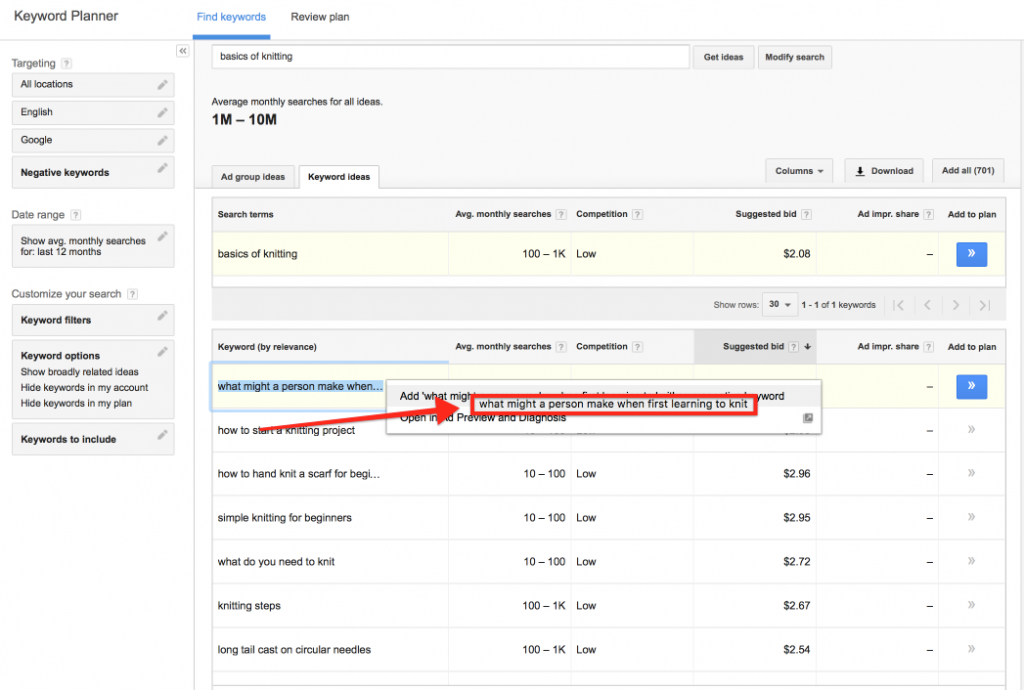Open help for Ad impr. share in keyword table
This screenshot has width=1024, height=690.
929,347
